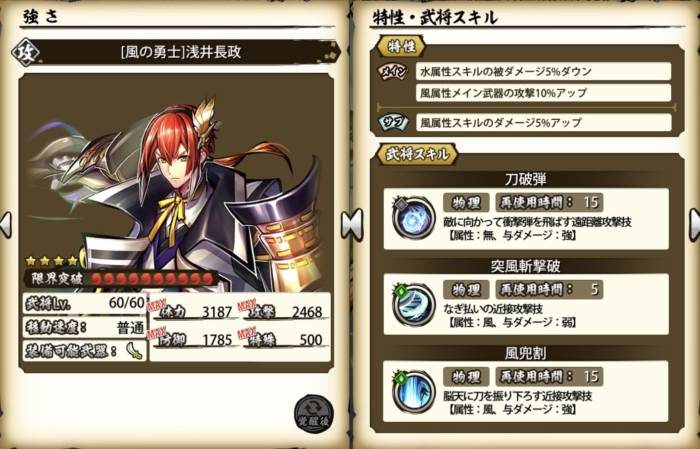
Task: Click the 突風斬撃破 skill icon
Action: [x=413, y=304]
